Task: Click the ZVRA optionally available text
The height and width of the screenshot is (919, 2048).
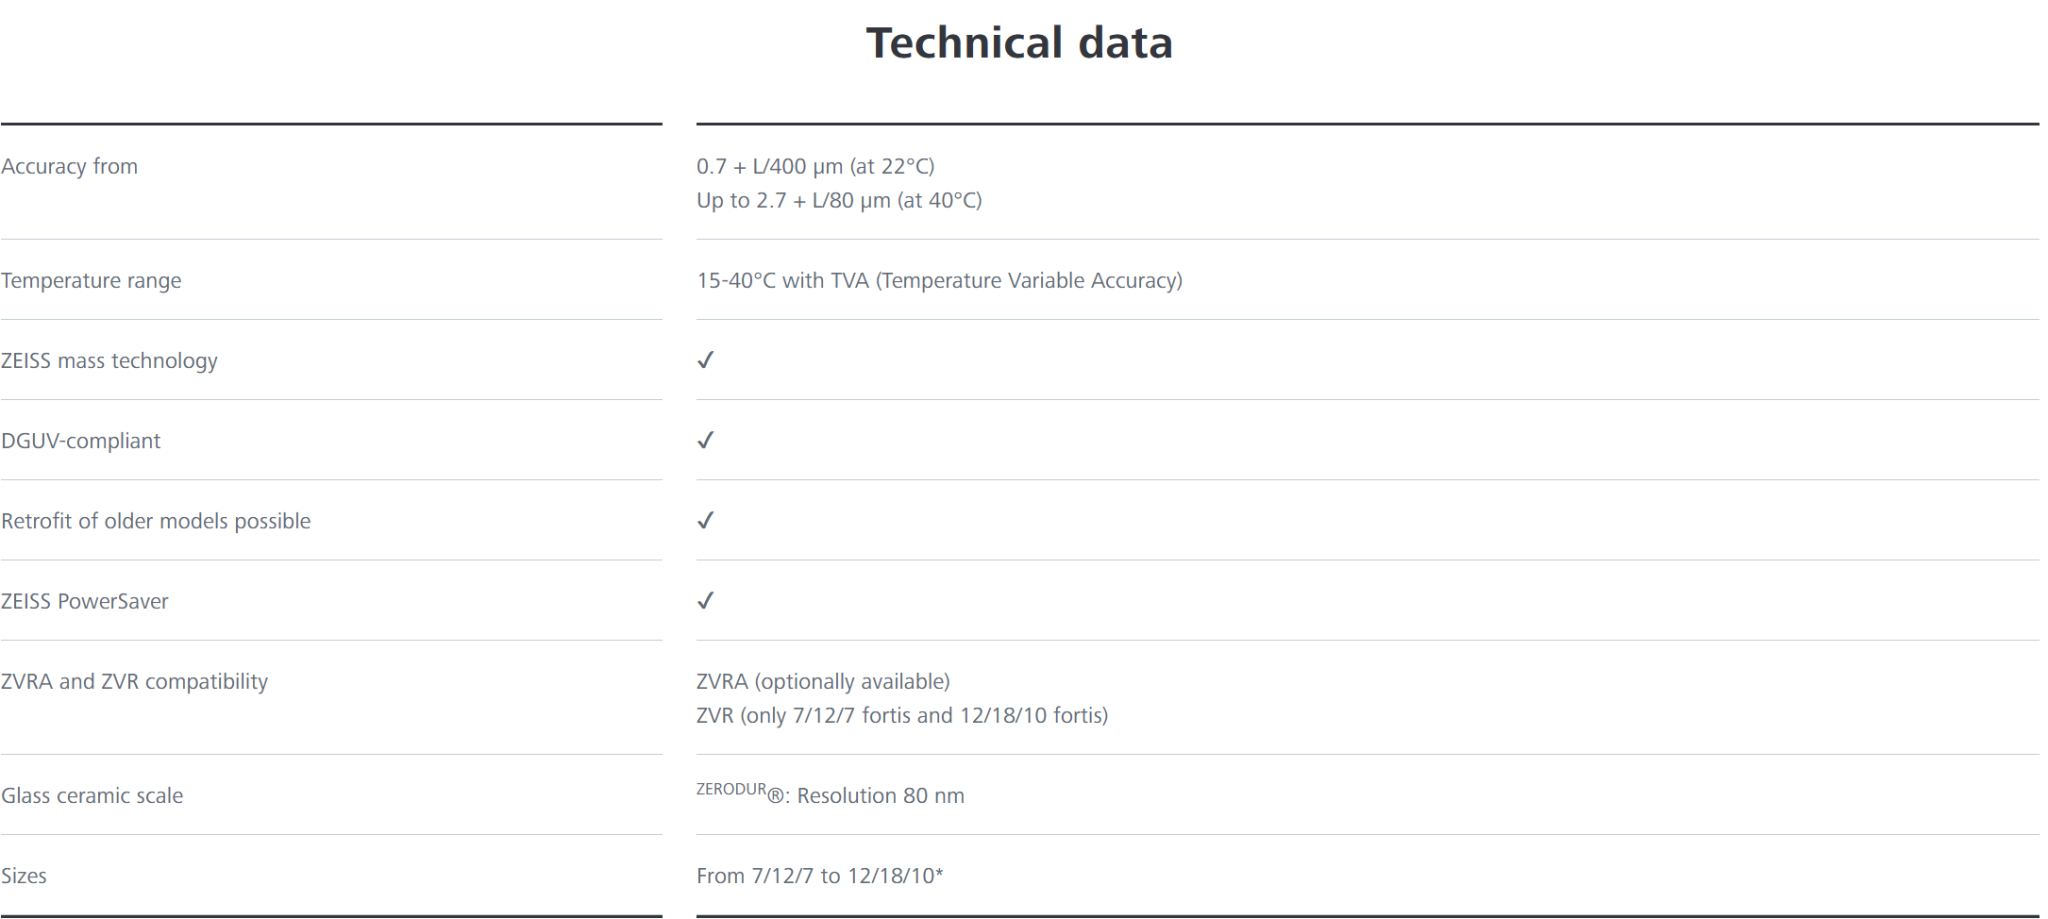Action: [823, 681]
